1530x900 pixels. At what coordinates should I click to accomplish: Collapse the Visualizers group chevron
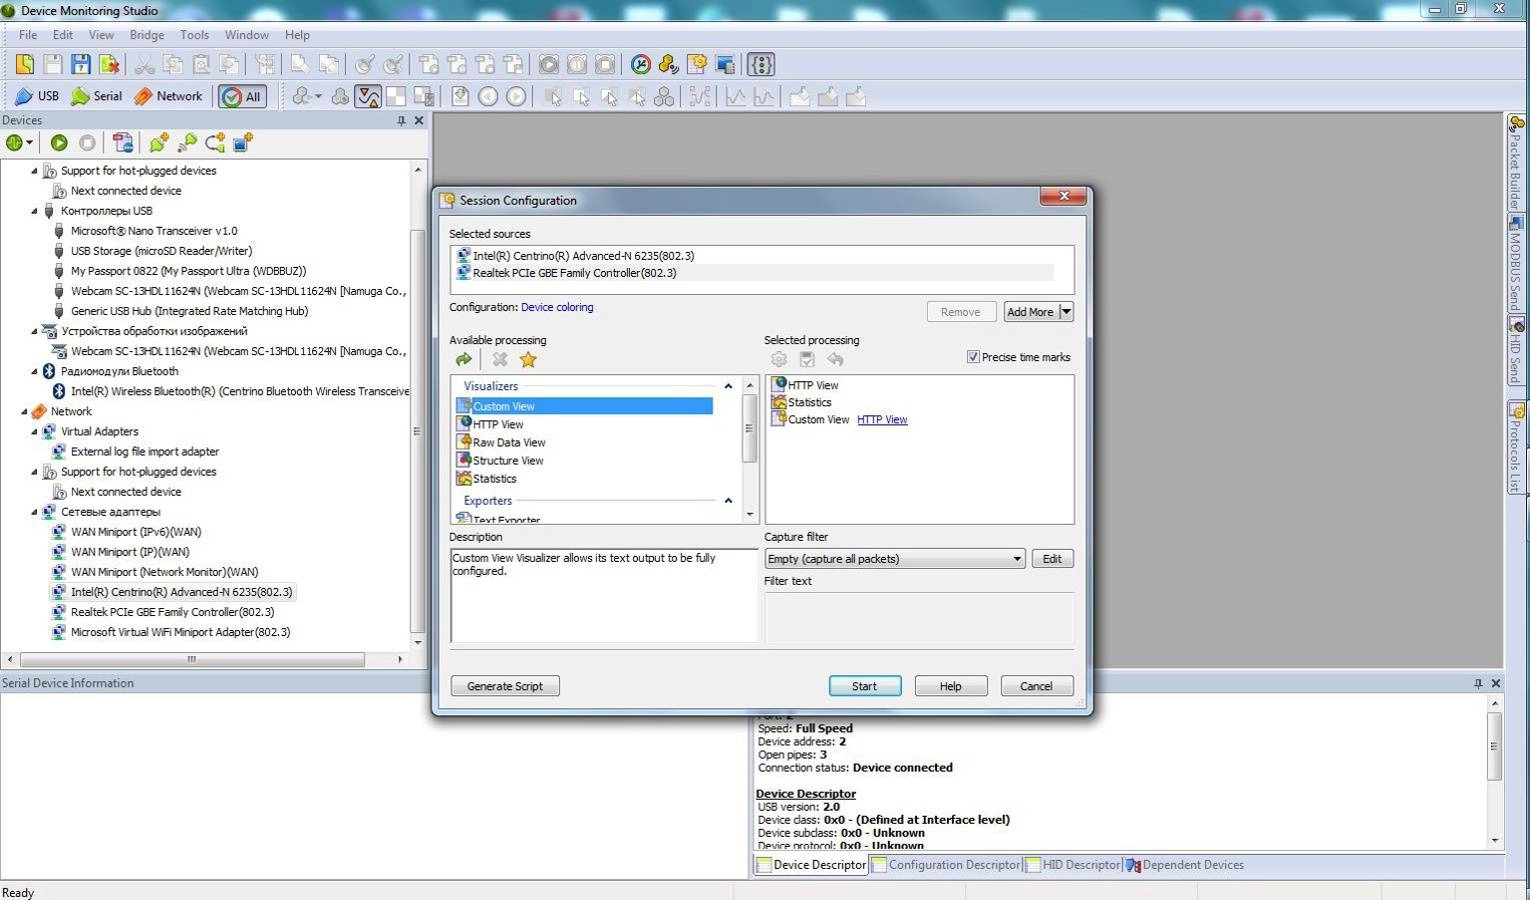click(x=728, y=386)
